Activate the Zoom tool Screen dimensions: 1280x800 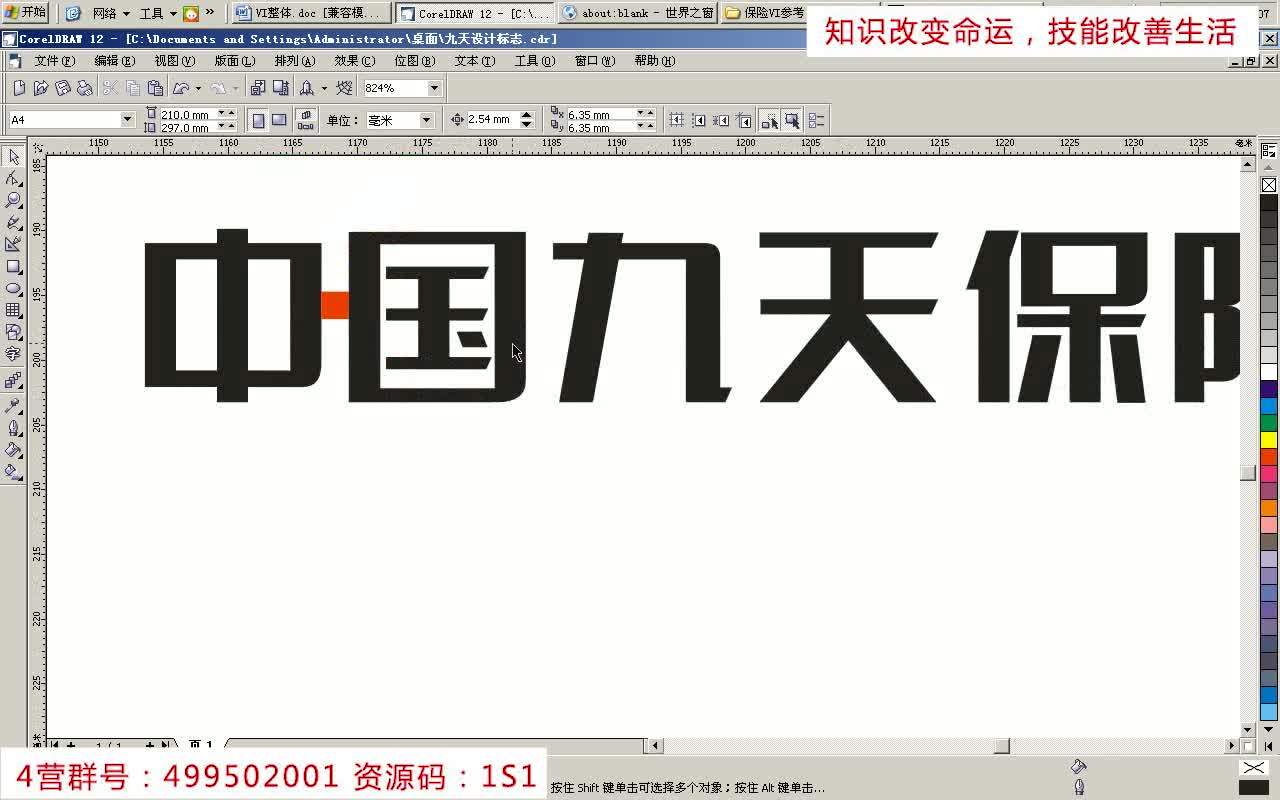tap(14, 200)
